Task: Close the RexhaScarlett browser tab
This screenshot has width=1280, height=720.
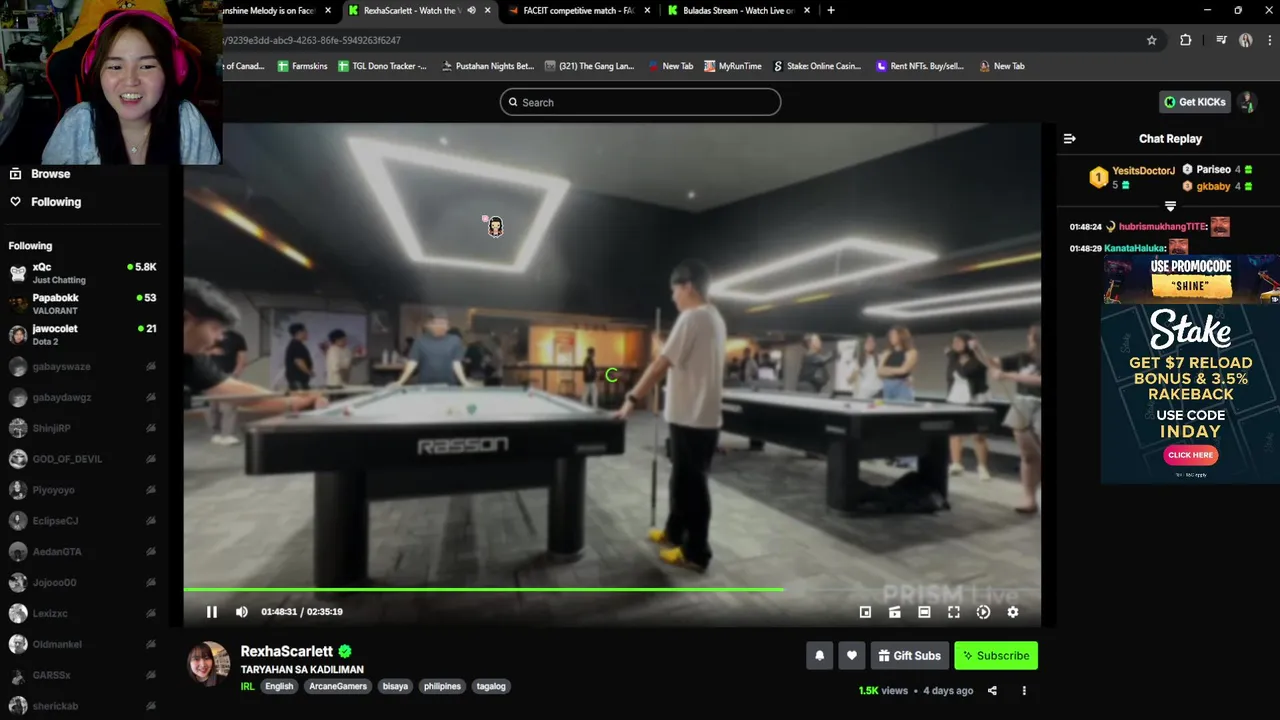Action: click(488, 10)
